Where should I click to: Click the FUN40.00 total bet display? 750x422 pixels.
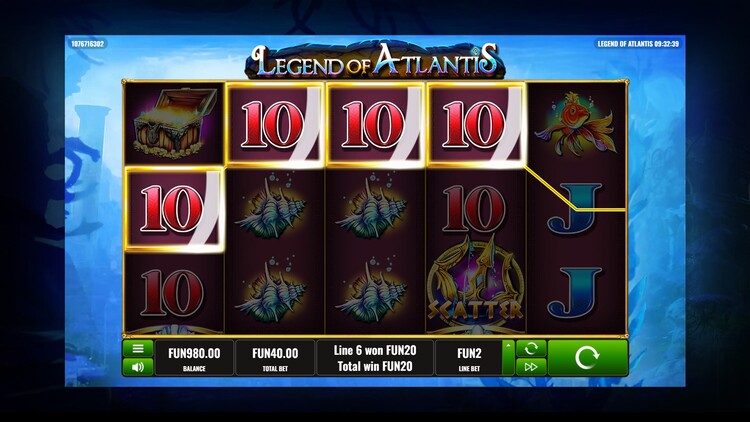pyautogui.click(x=275, y=358)
